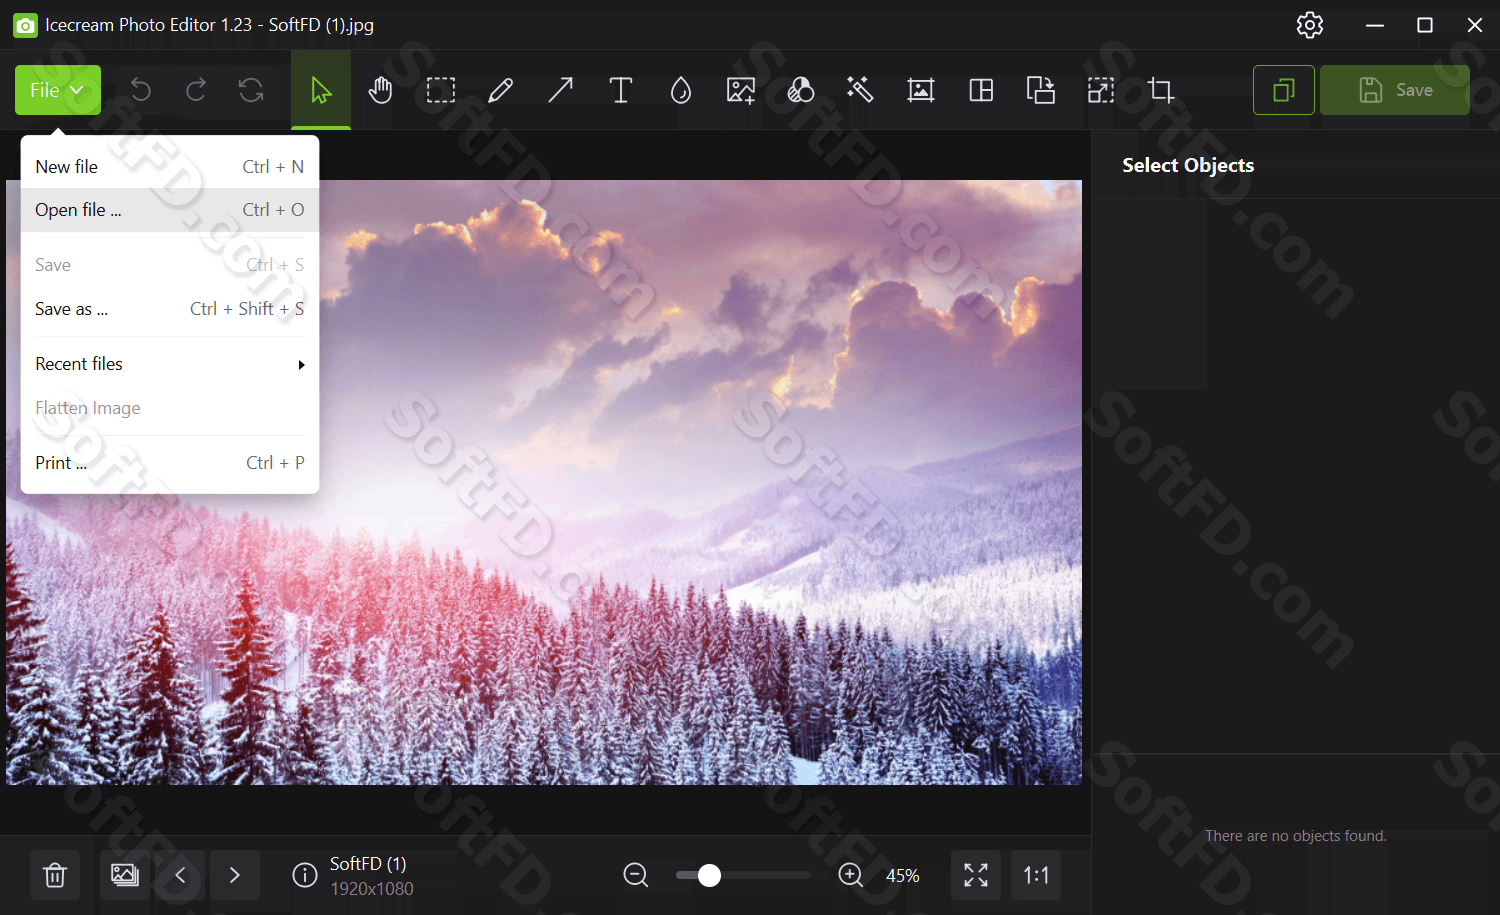Click the Collage layout icon
Screen dimensions: 1500x915
[981, 90]
